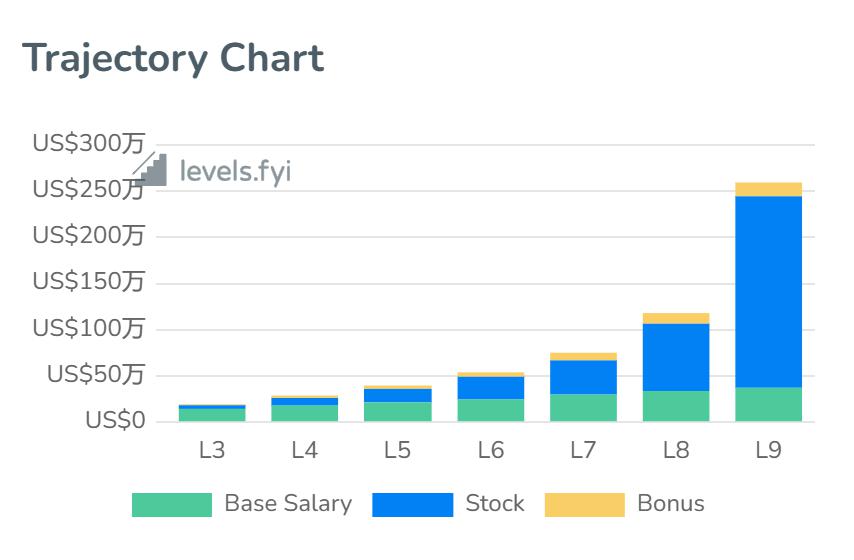Toggle Stock legend blue swatch
This screenshot has height=560, width=854.
click(412, 504)
